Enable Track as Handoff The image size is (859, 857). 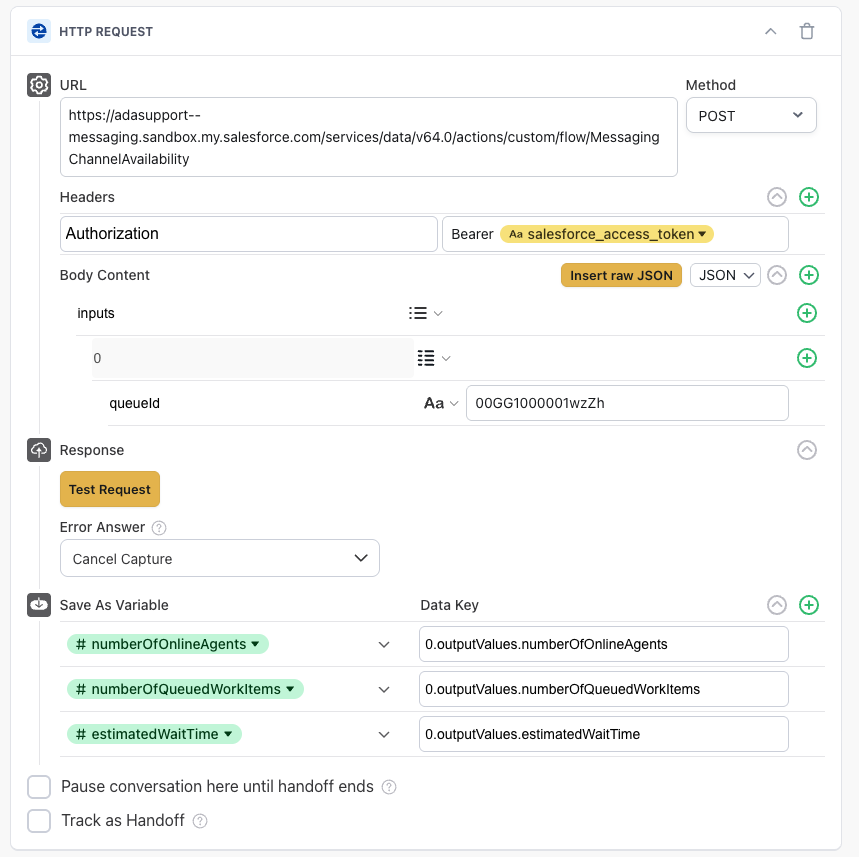click(x=38, y=820)
